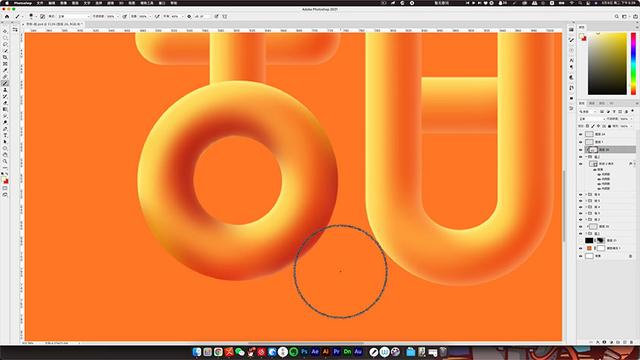Image resolution: width=640 pixels, height=360 pixels.
Task: Expand the layer group below selected layer
Action: [586, 157]
